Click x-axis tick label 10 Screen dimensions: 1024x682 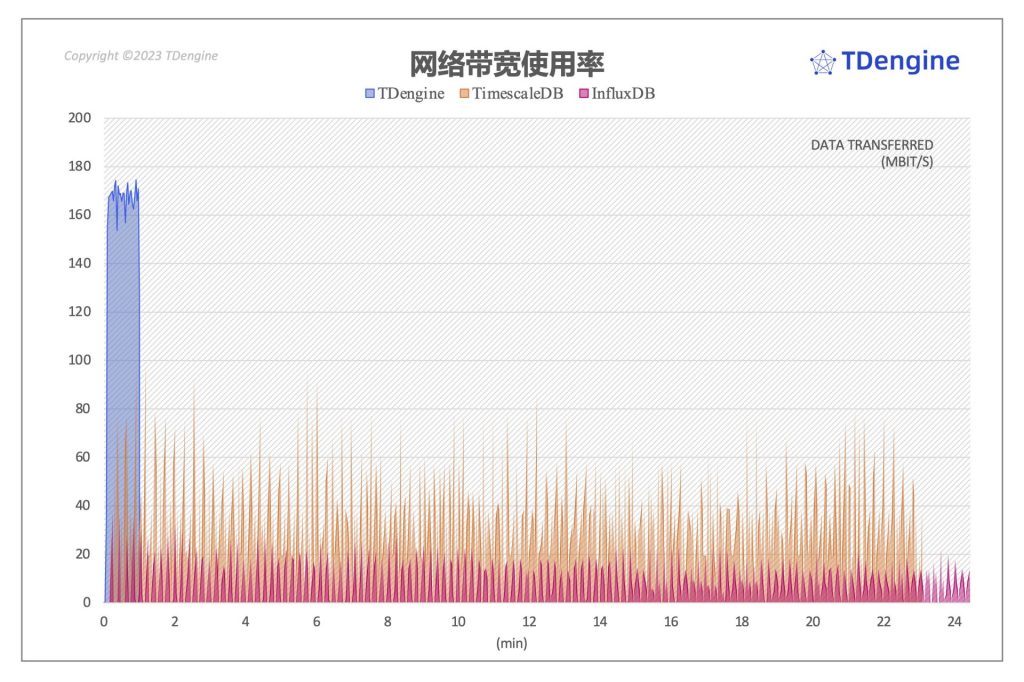click(458, 622)
